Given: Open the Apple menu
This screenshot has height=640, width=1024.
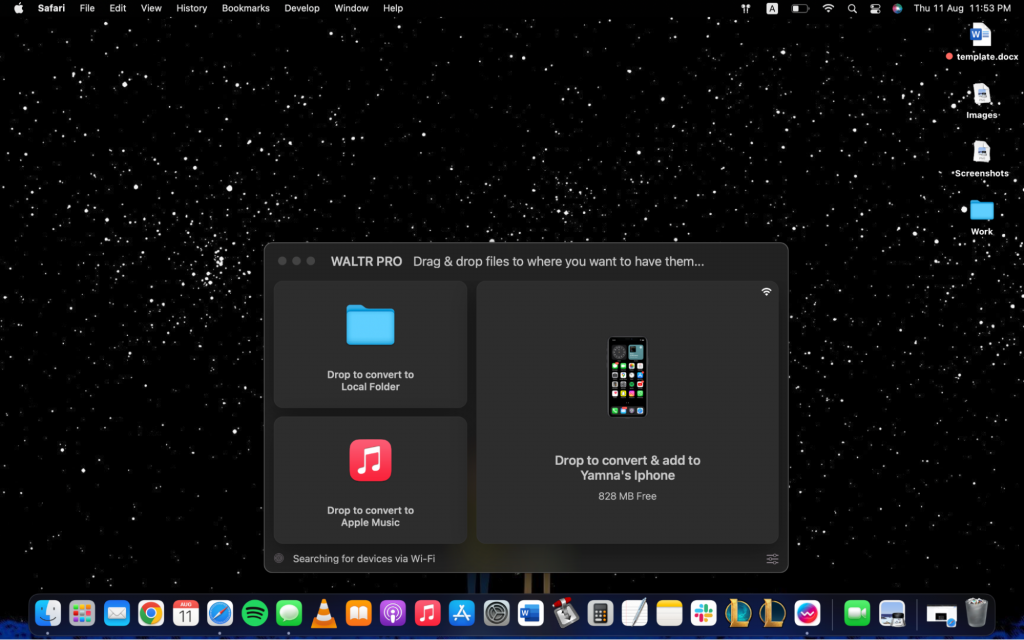Looking at the screenshot, I should pos(18,8).
